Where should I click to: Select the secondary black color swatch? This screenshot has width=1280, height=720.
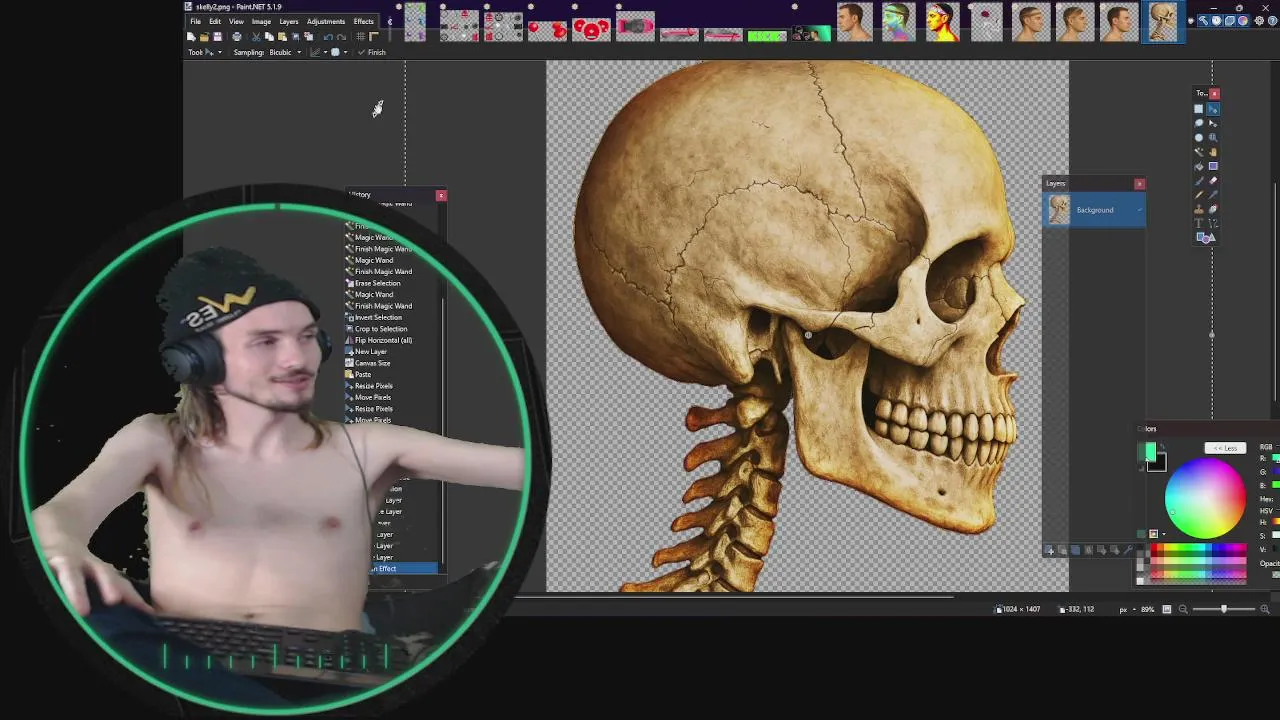click(1162, 466)
